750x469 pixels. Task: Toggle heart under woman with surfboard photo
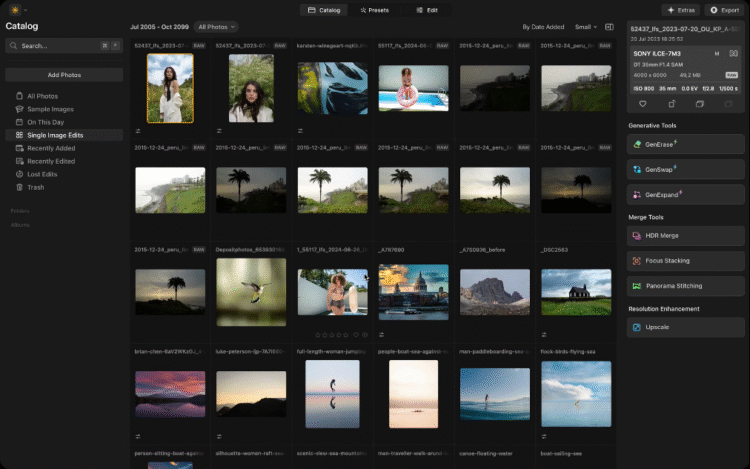pos(356,335)
